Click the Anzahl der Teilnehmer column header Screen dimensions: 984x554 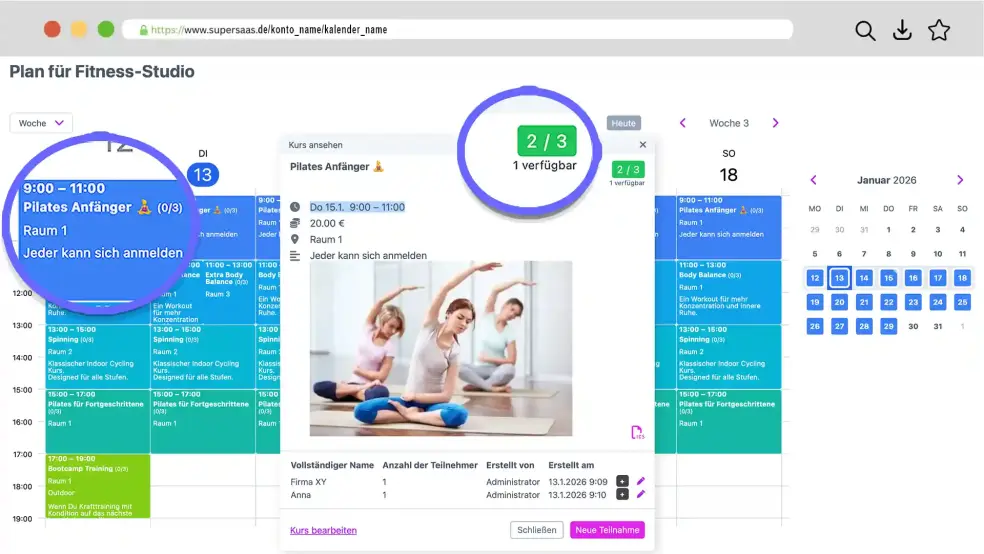tap(430, 465)
